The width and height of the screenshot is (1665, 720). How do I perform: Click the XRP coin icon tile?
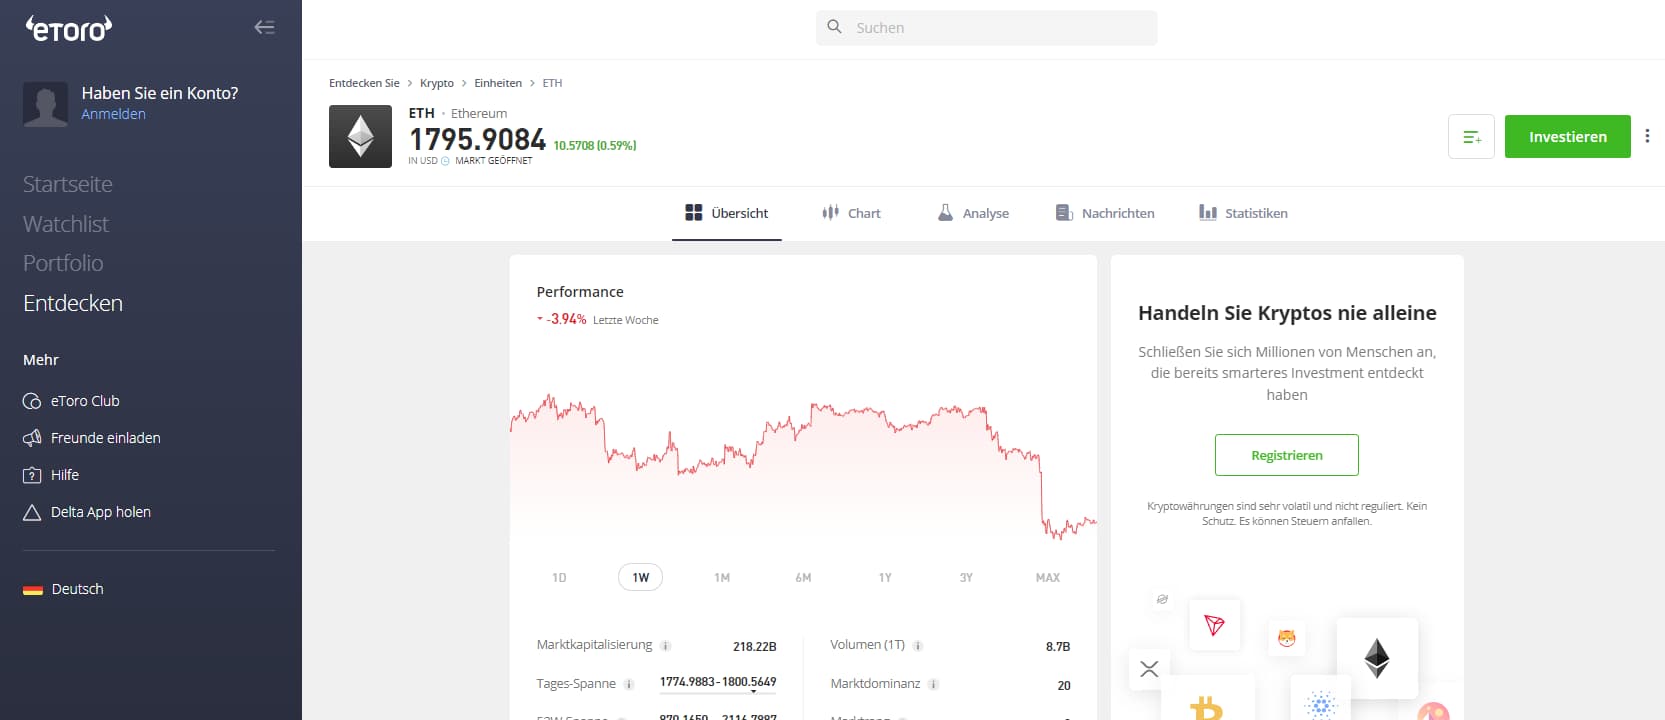1149,669
